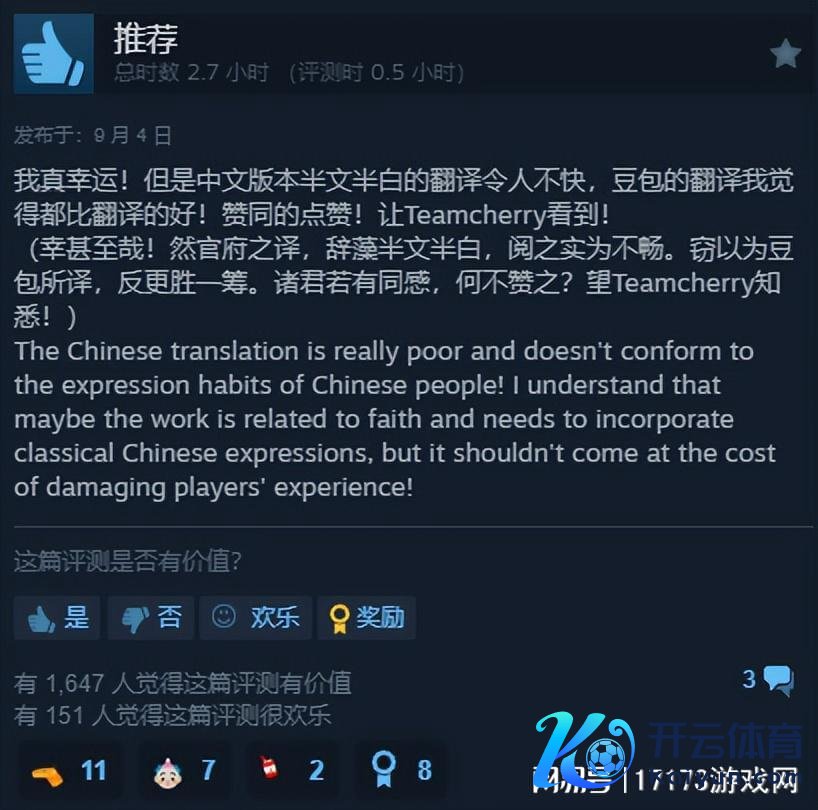This screenshot has height=810, width=818.
Task: Click the smiley face on the 欢乐 button
Action: click(224, 616)
